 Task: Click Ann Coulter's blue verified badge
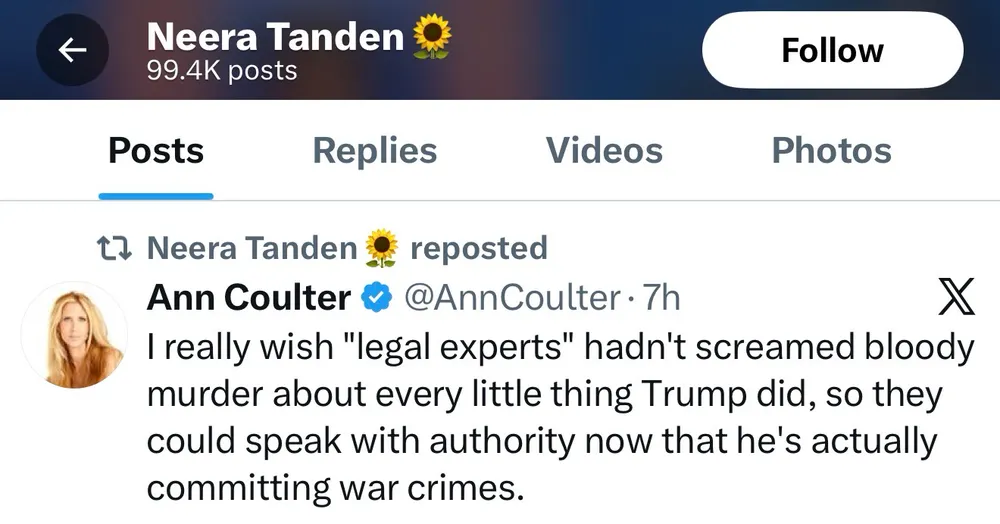(376, 297)
